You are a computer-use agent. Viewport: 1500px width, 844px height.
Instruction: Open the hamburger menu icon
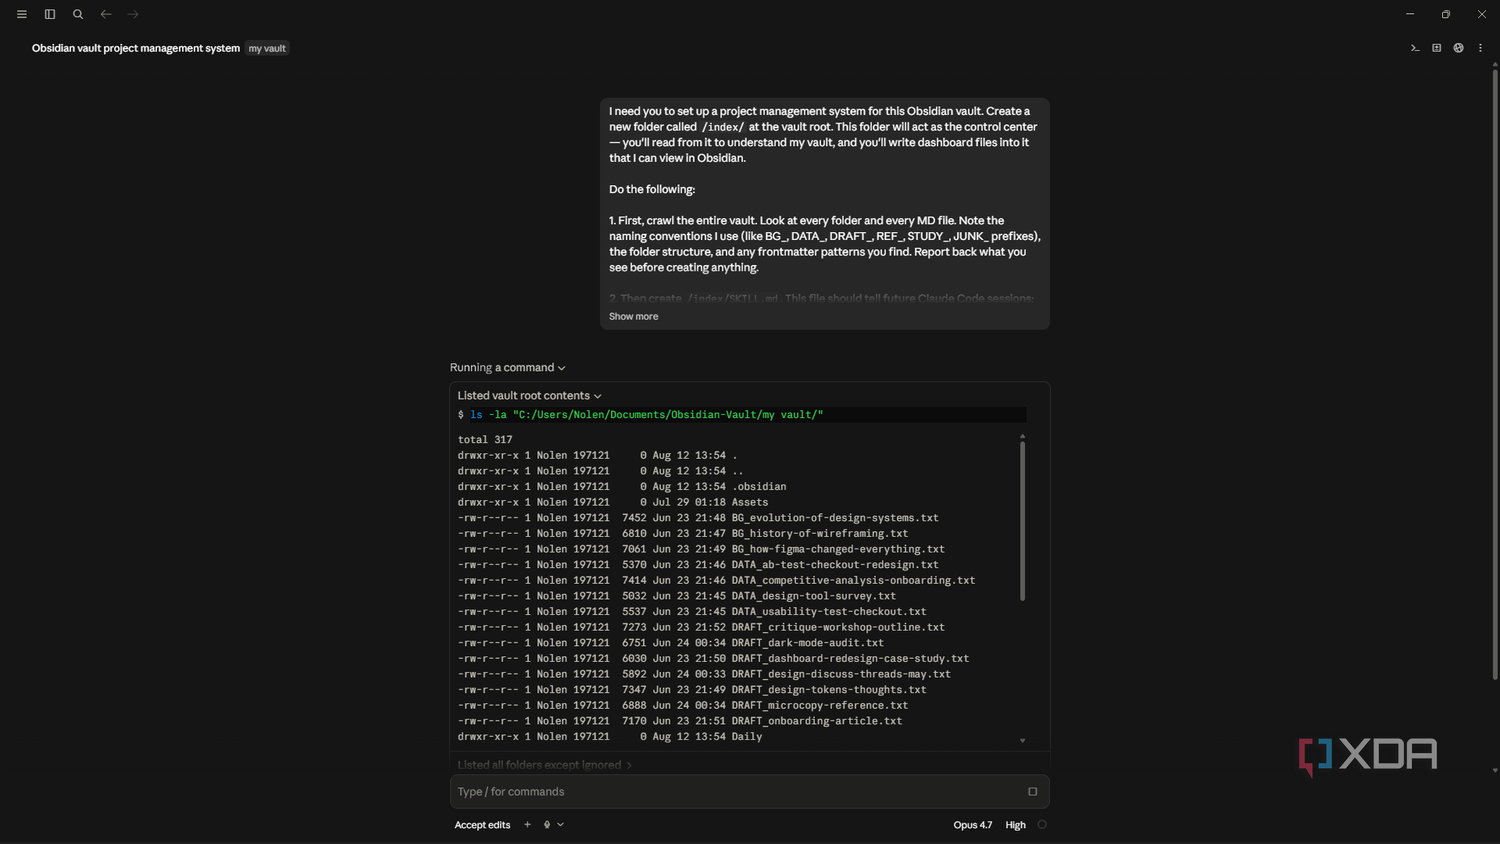tap(22, 14)
